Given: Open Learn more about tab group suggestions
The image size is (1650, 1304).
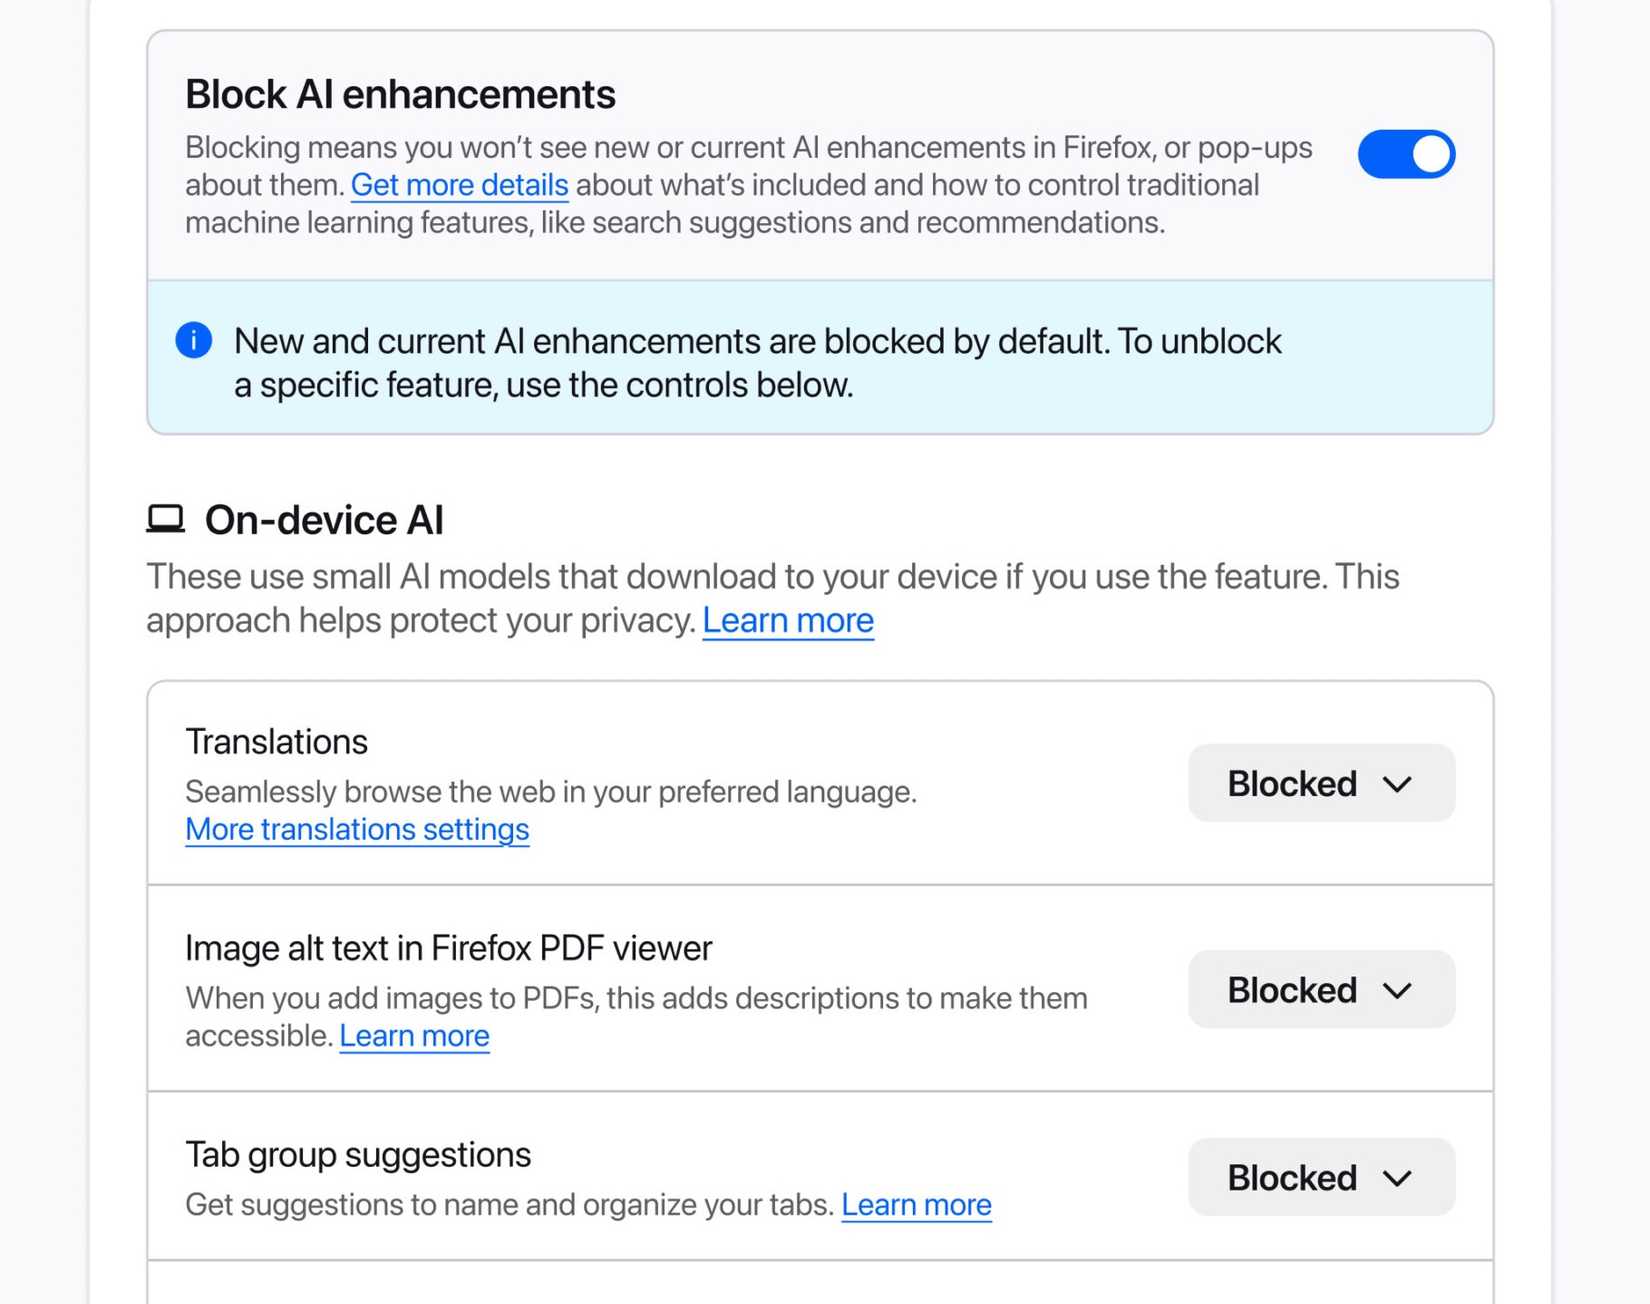Looking at the screenshot, I should 915,1205.
